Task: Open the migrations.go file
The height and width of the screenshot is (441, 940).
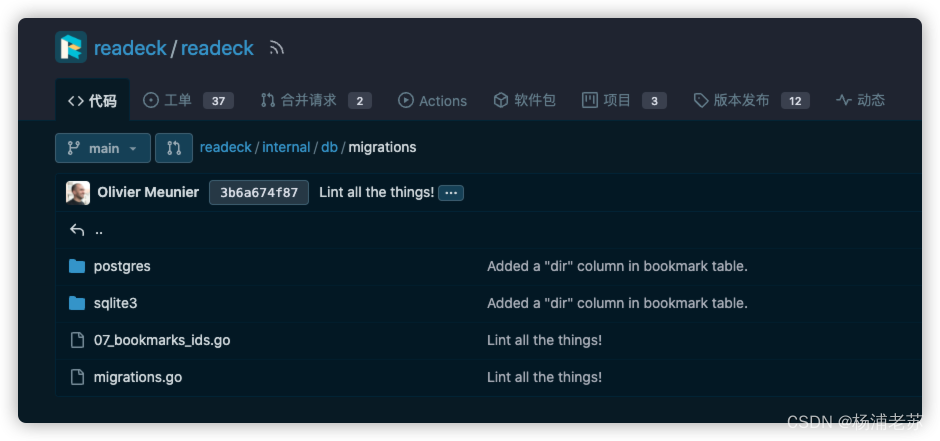Action: 138,377
